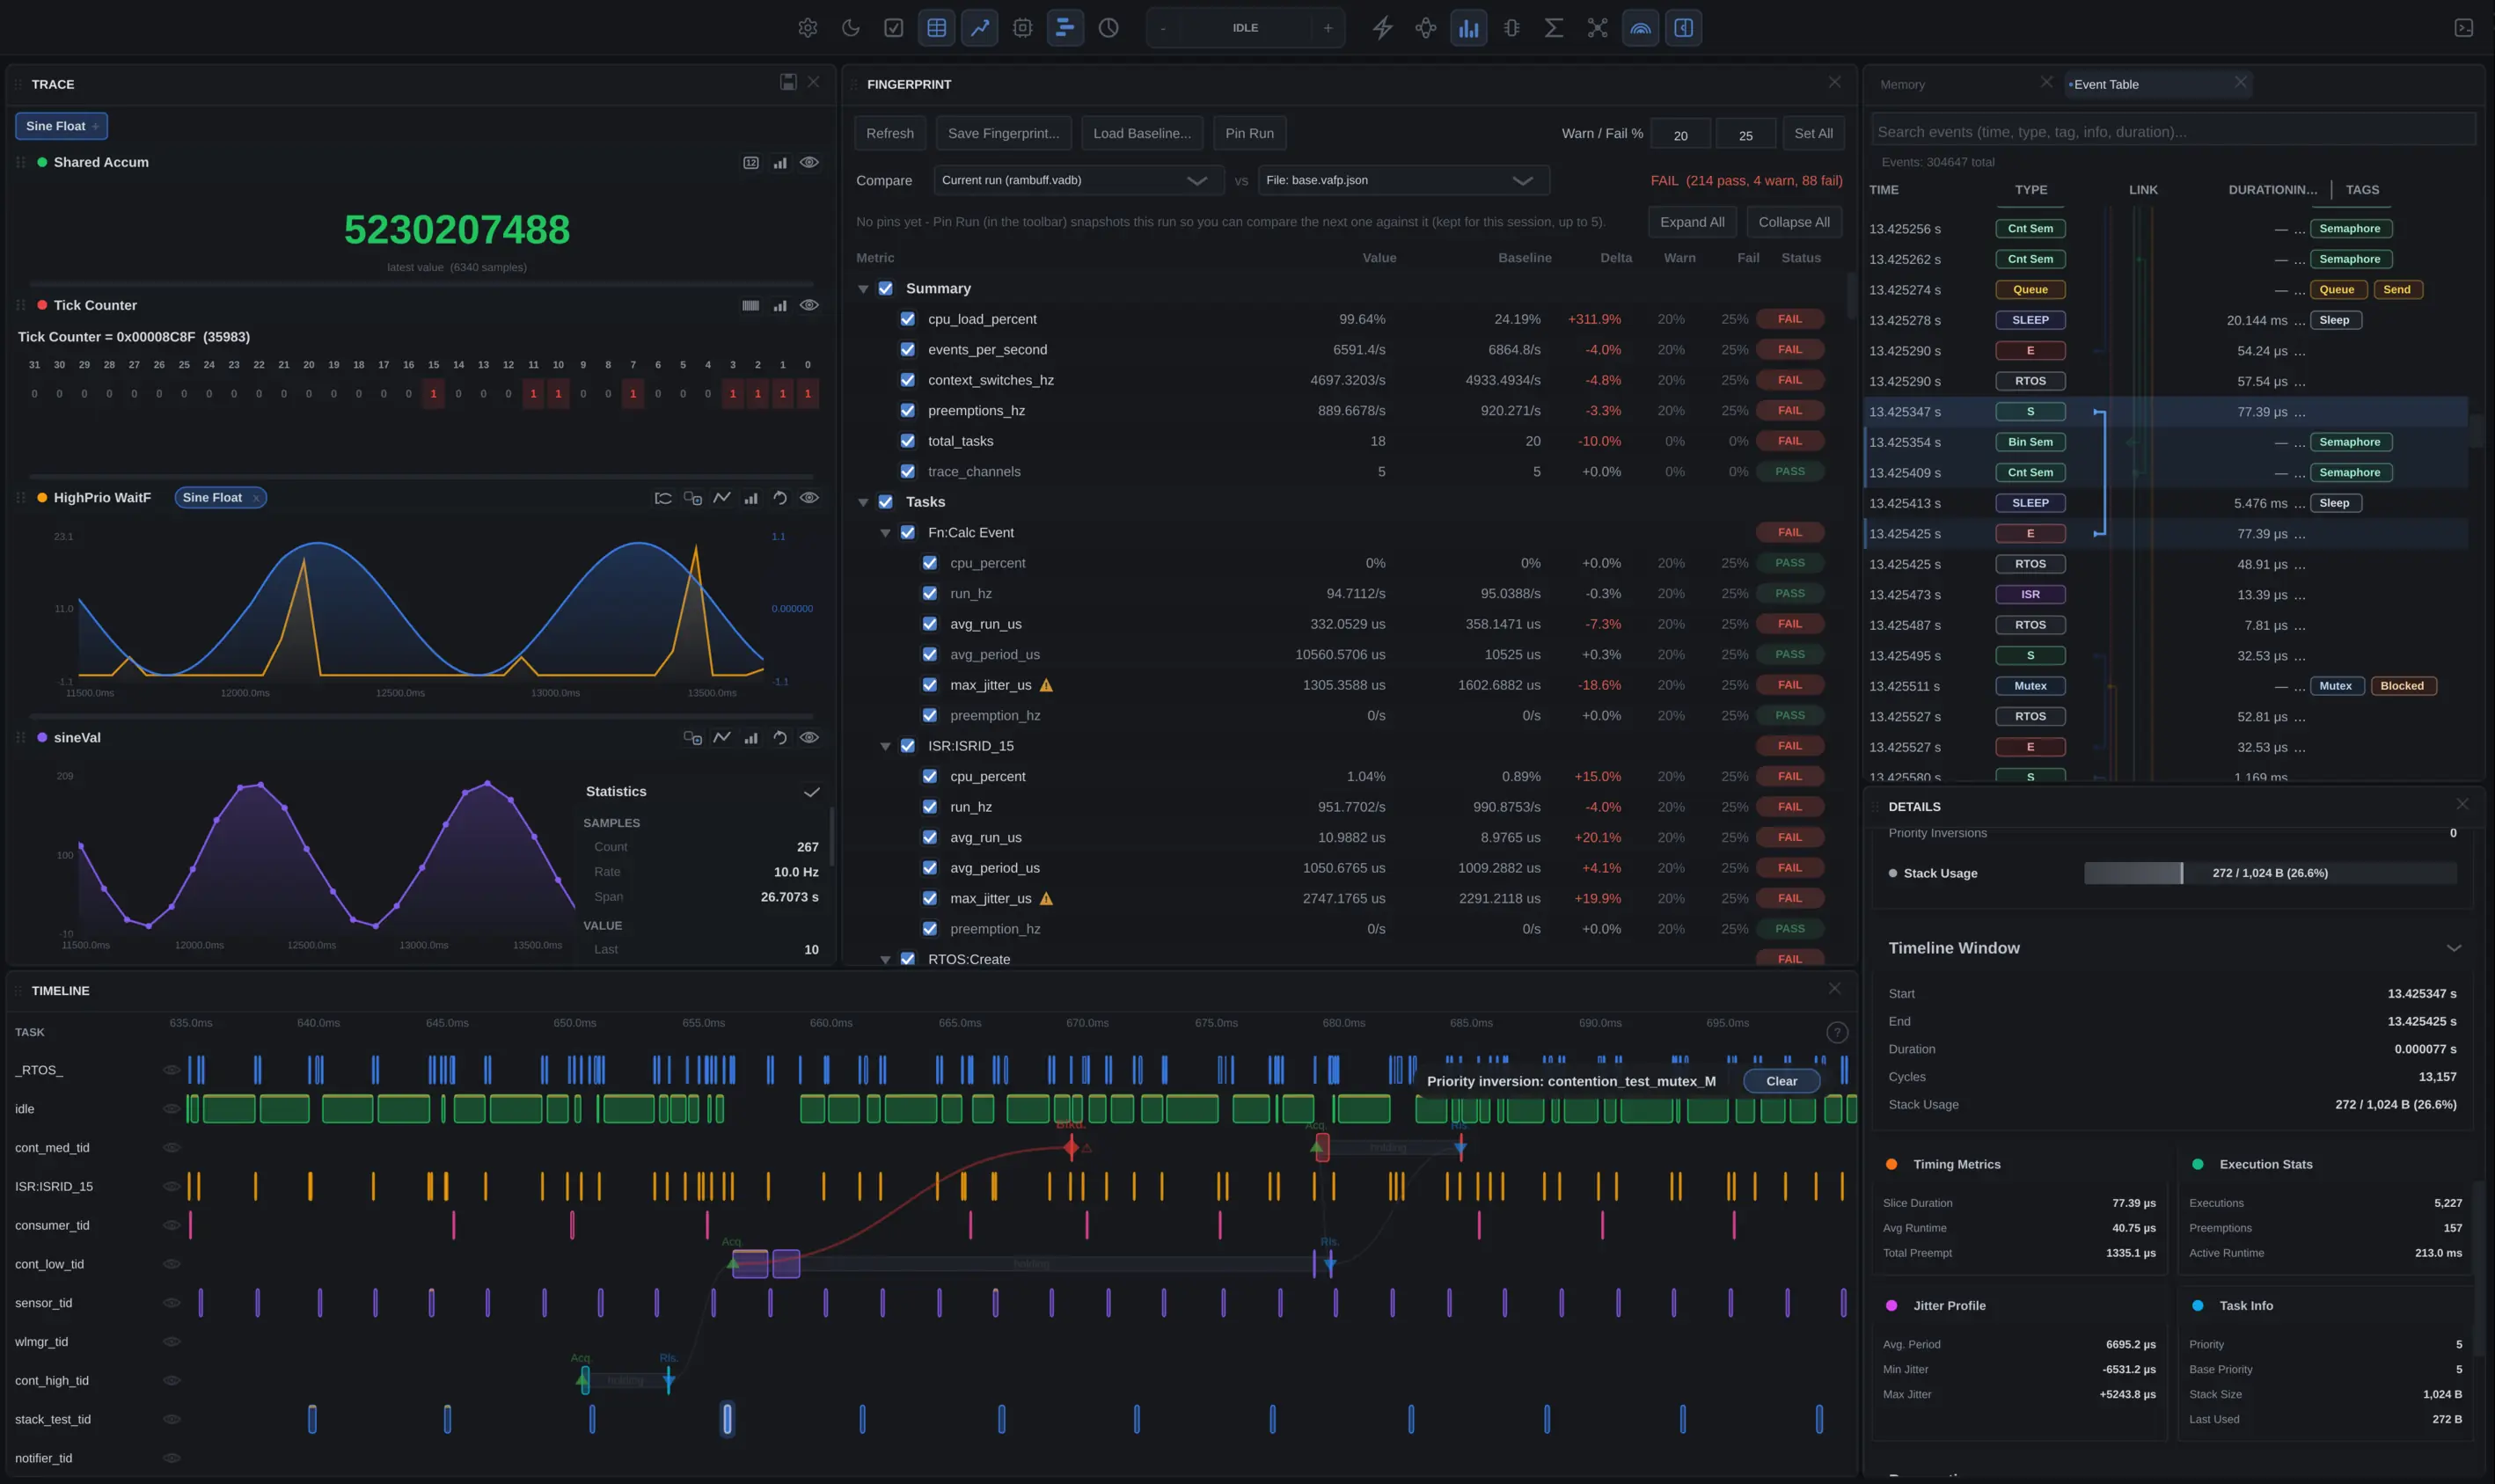Click the Warn percent field showing 20
2495x1484 pixels.
click(x=1680, y=134)
